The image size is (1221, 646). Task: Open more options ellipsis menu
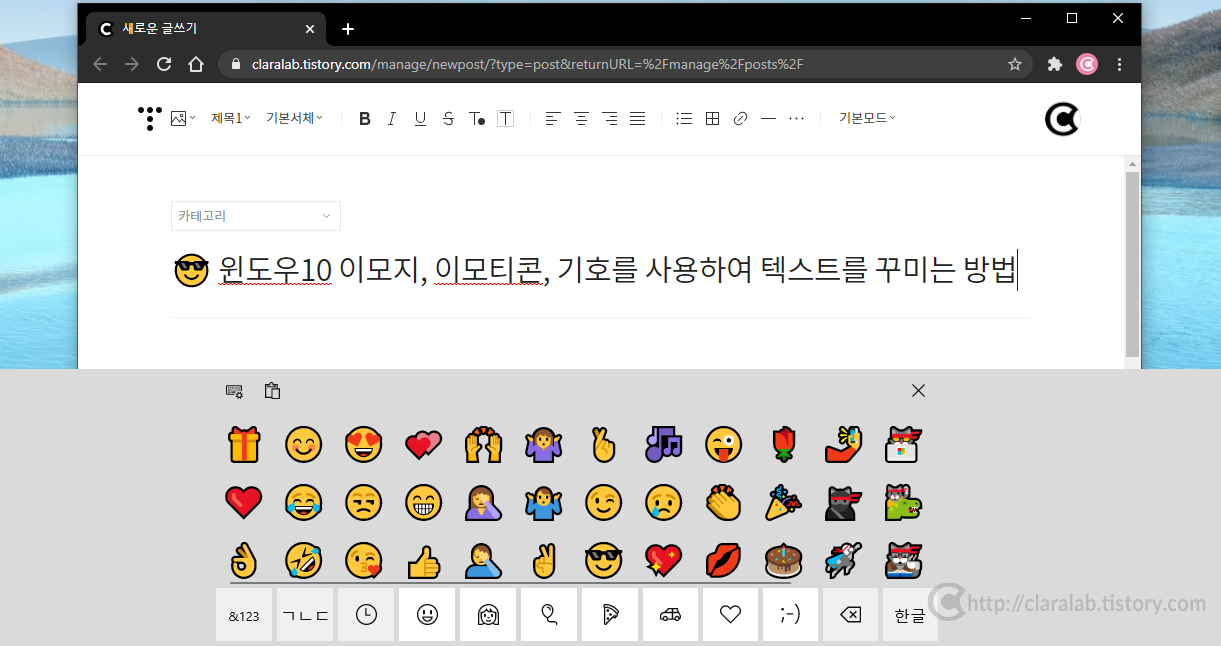(797, 119)
